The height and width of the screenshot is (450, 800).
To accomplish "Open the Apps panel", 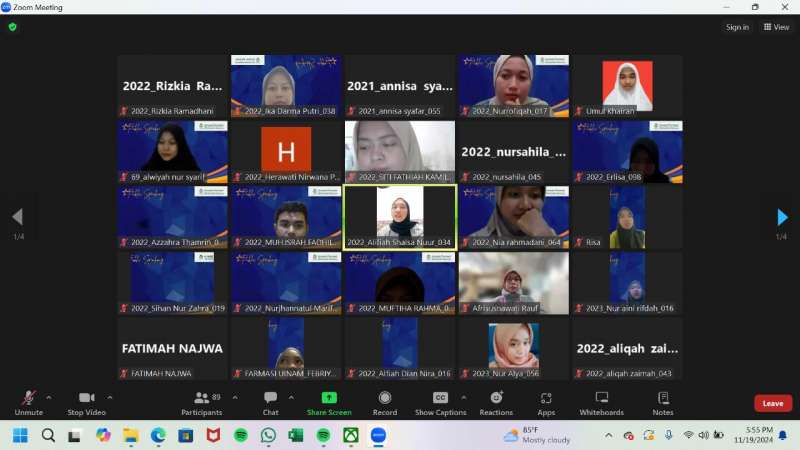I will [x=546, y=402].
